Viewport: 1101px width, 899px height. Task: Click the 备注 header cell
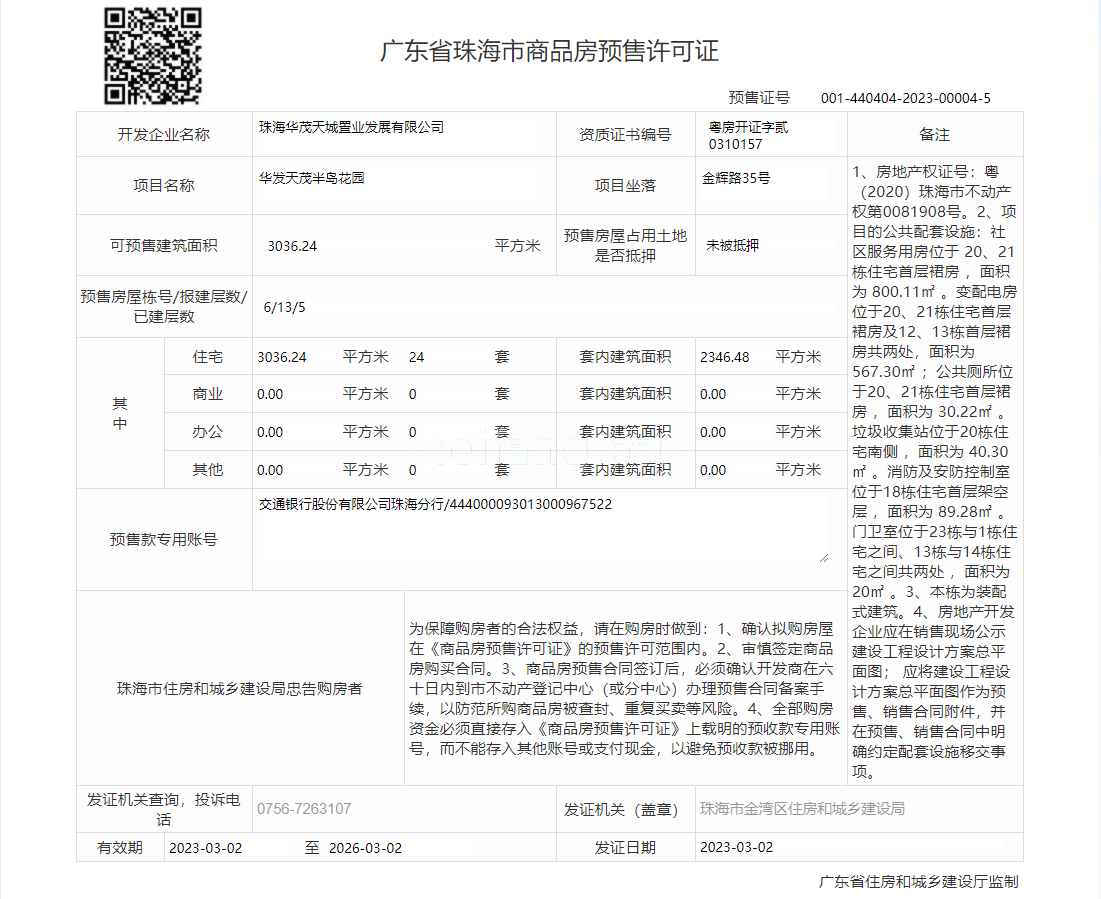pos(935,134)
